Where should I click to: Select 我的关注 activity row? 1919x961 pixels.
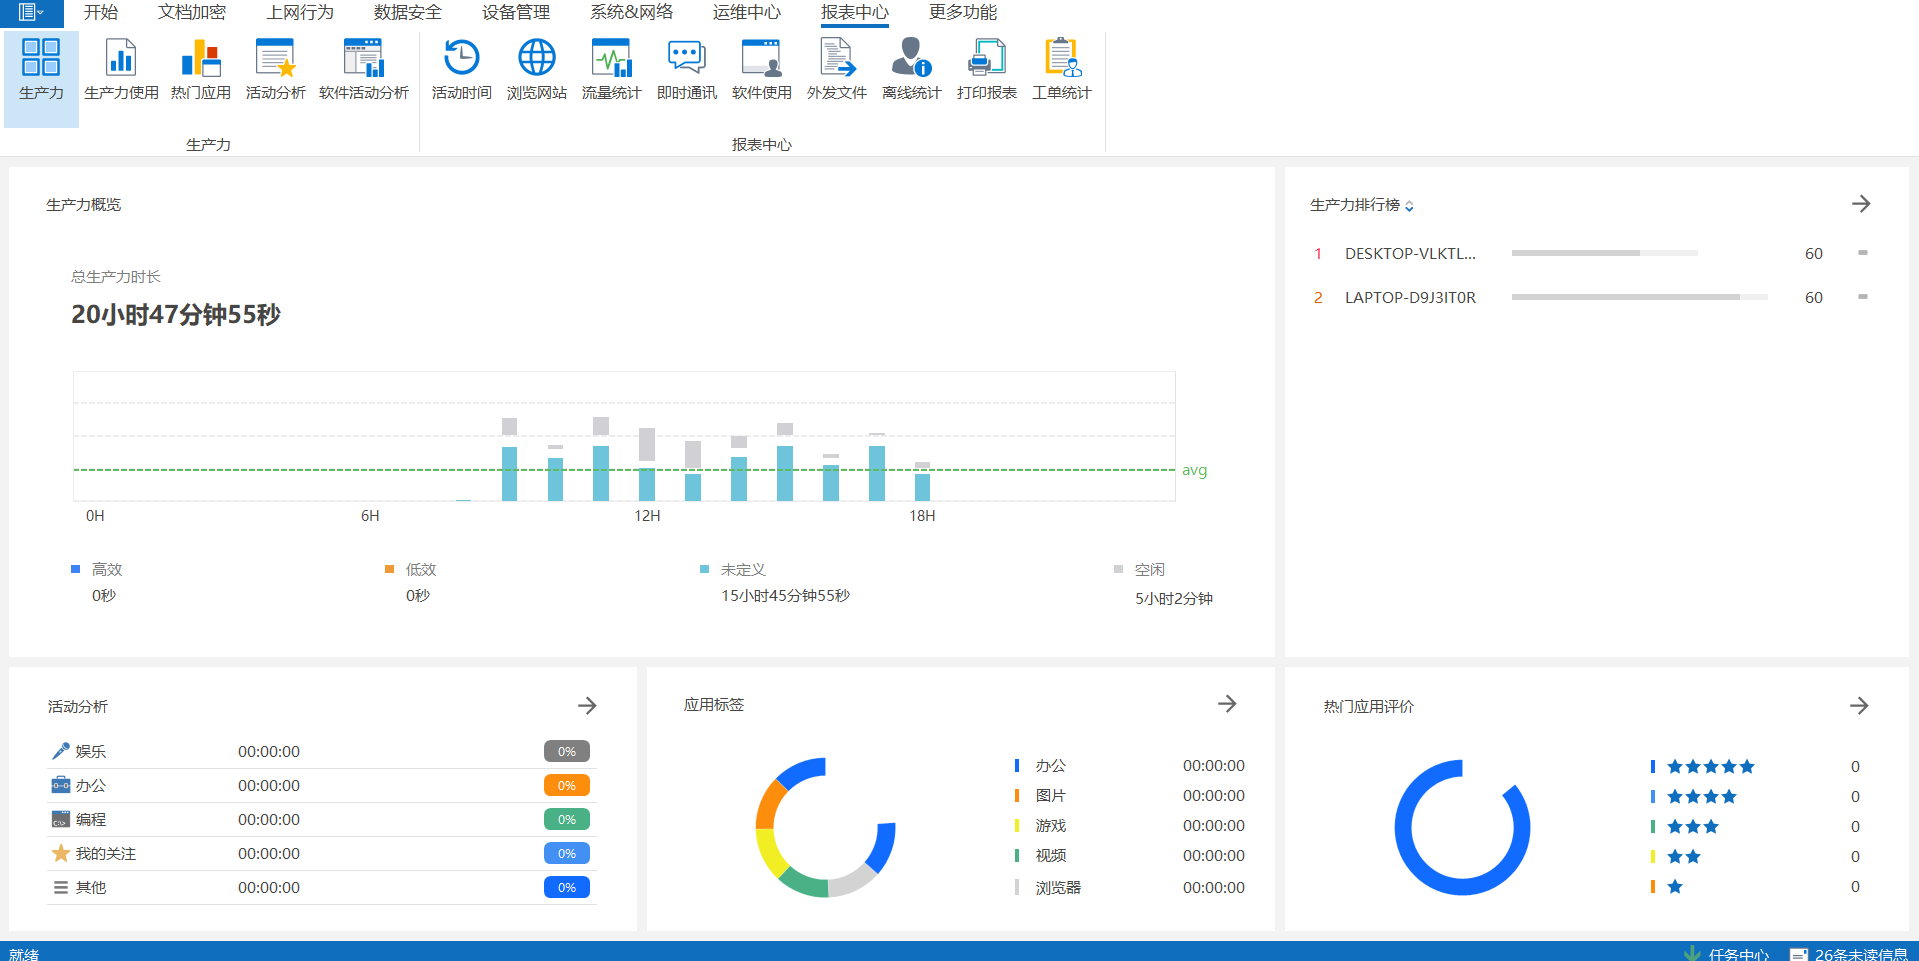click(x=321, y=853)
